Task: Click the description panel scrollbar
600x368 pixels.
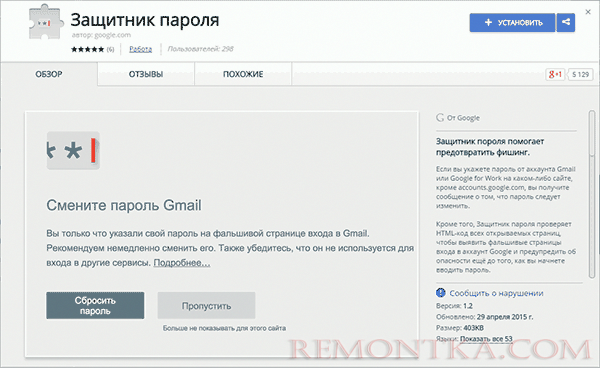Action: [592, 195]
